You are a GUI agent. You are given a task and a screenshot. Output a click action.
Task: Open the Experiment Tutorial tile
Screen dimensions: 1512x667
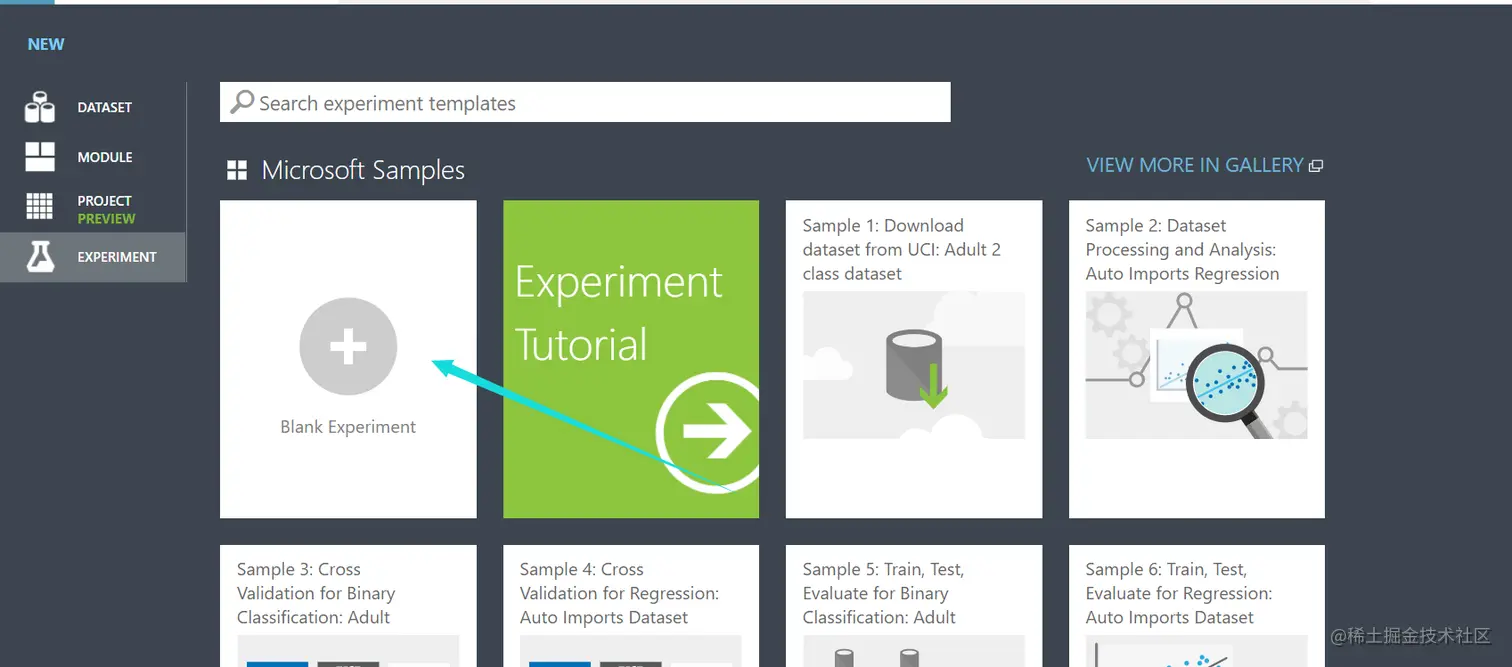(631, 359)
